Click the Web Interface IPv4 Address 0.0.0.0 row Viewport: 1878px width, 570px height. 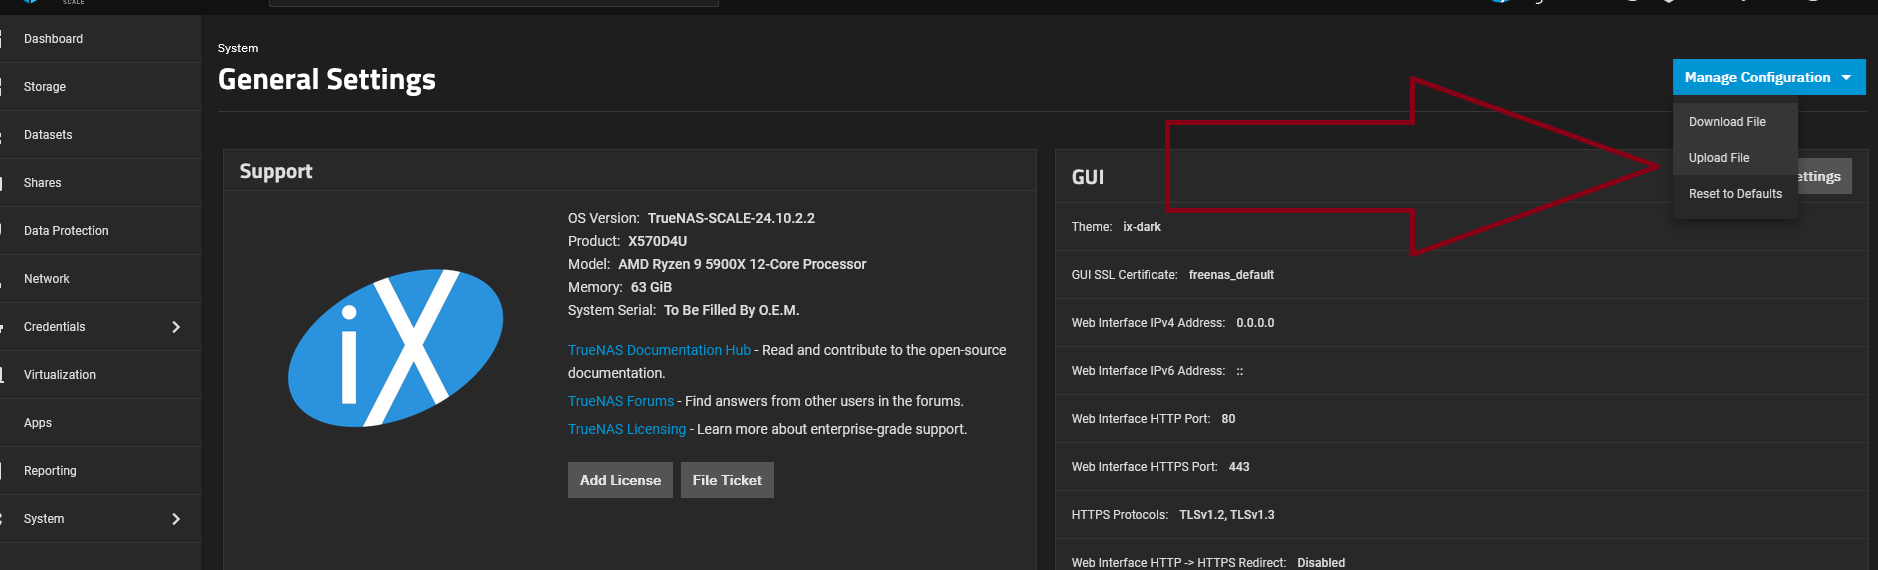point(1461,323)
